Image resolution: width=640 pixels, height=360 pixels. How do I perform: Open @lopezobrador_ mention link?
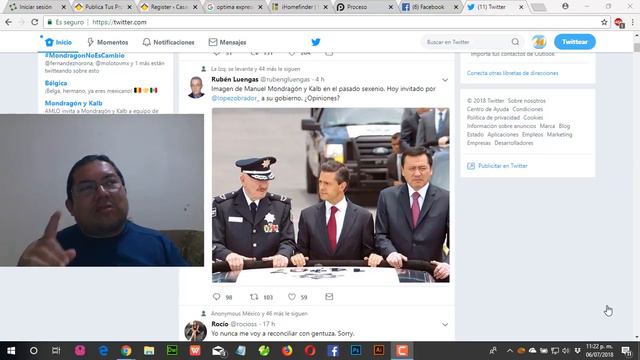pos(235,98)
